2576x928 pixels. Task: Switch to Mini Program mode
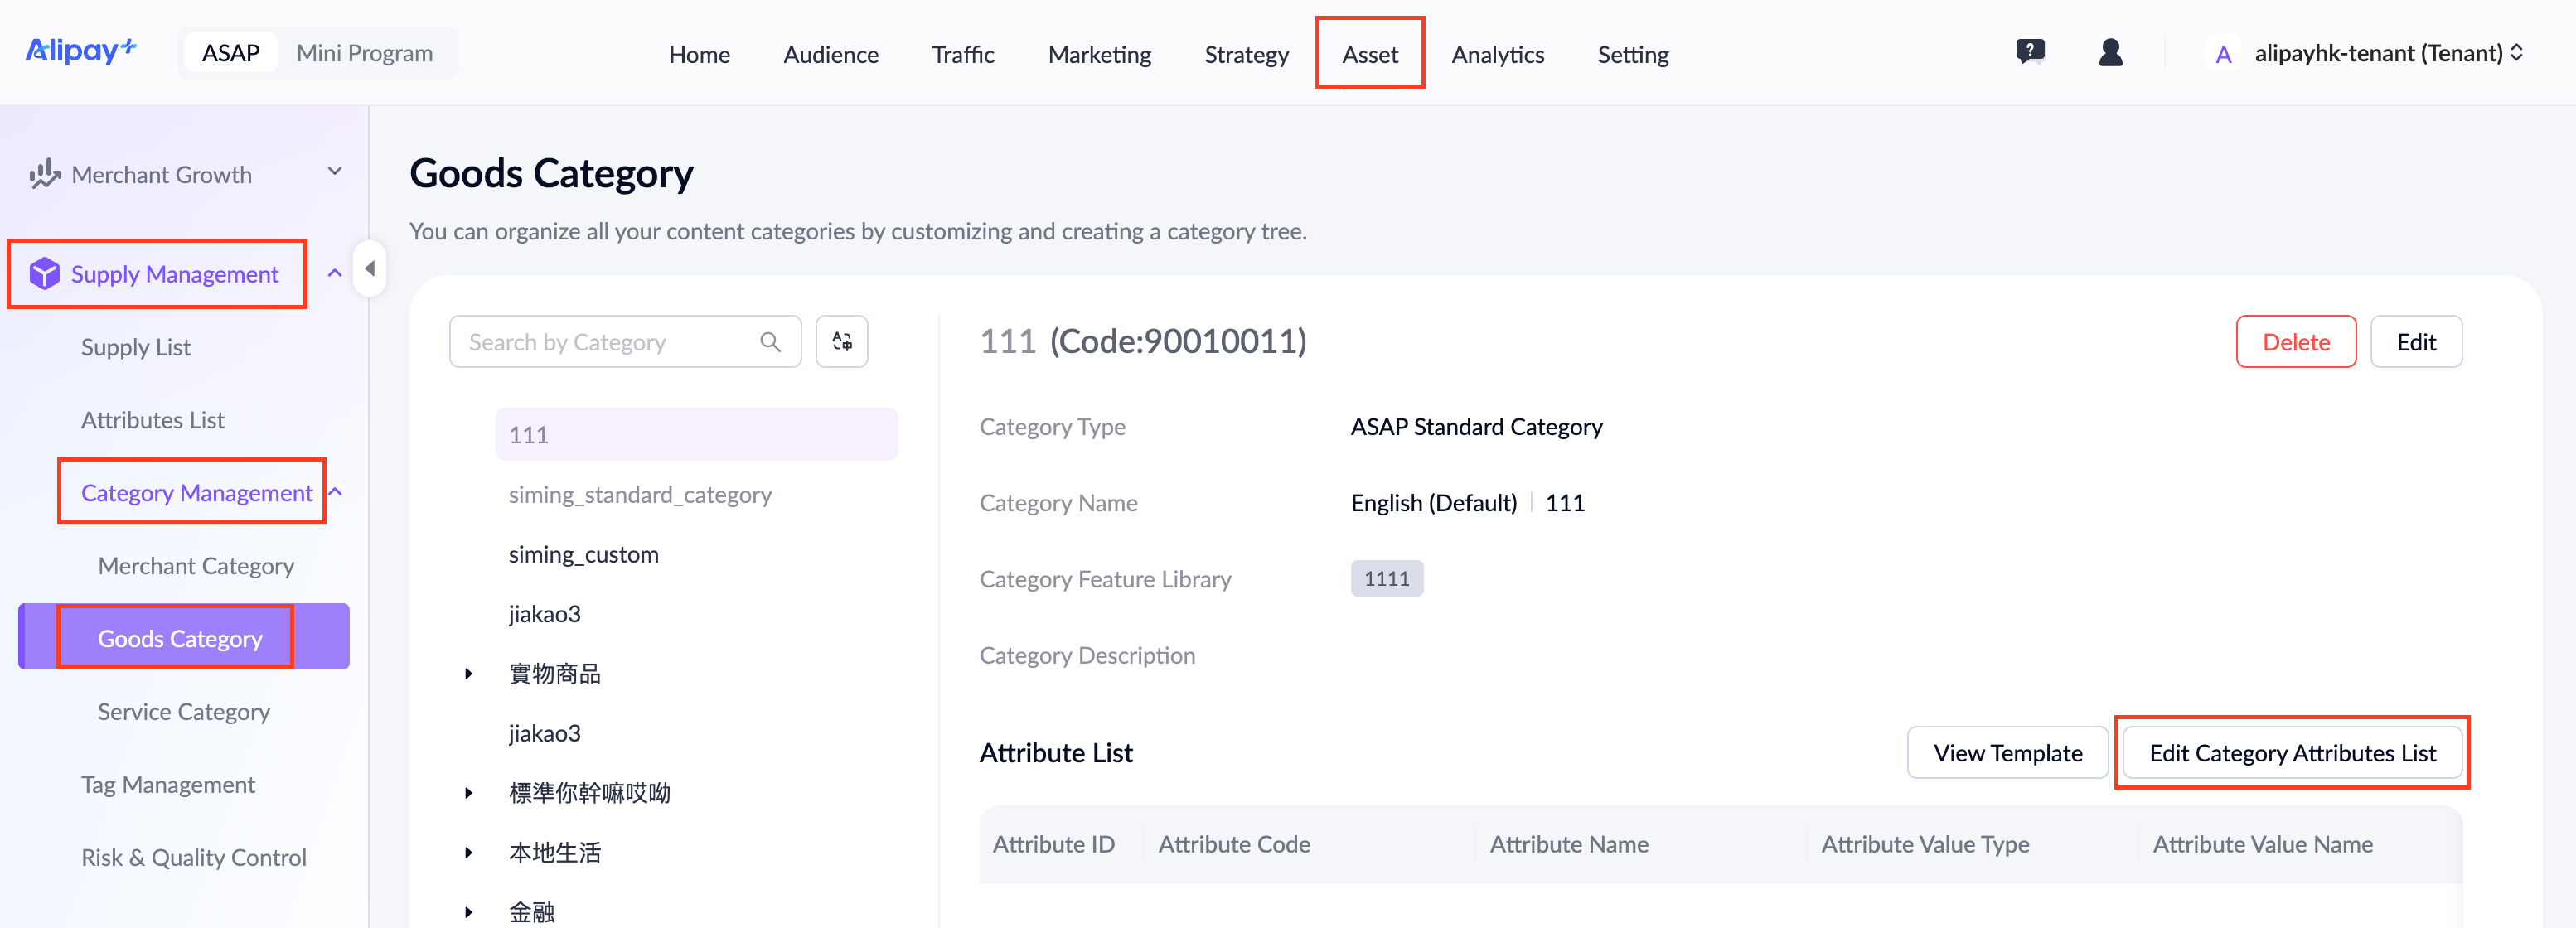[x=364, y=53]
